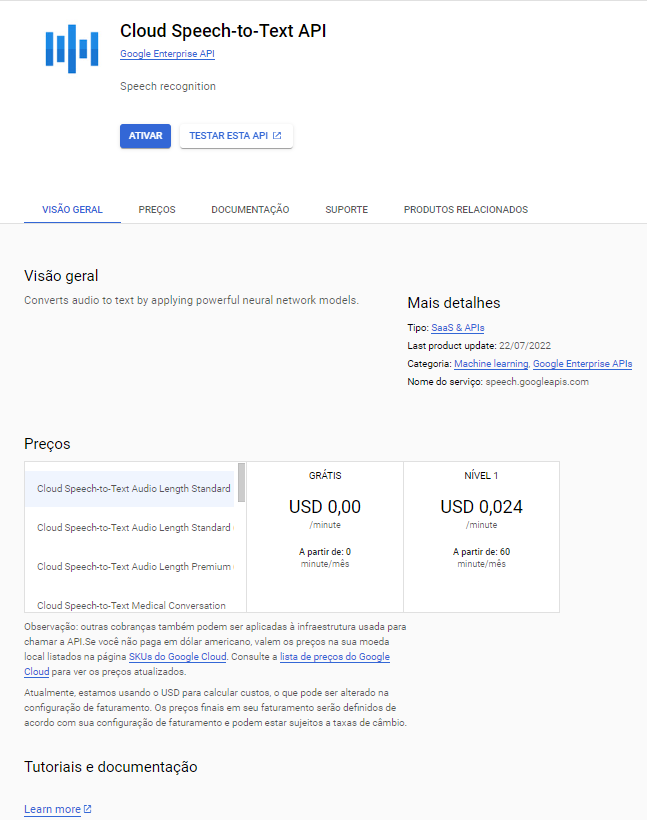This screenshot has height=820, width=647.
Task: Open the TESTAR ESTA API button
Action: [236, 136]
